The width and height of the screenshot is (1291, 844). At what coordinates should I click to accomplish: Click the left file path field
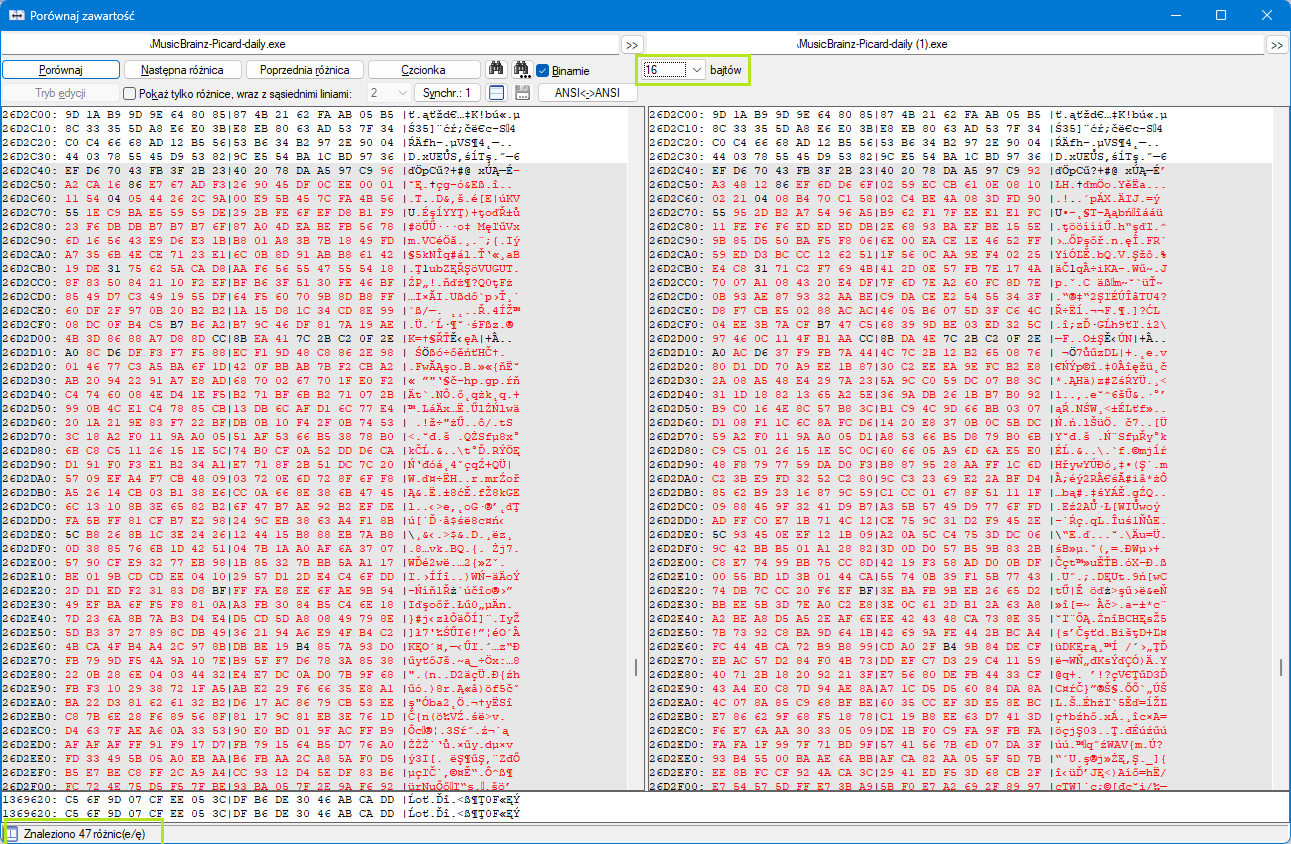(x=310, y=45)
